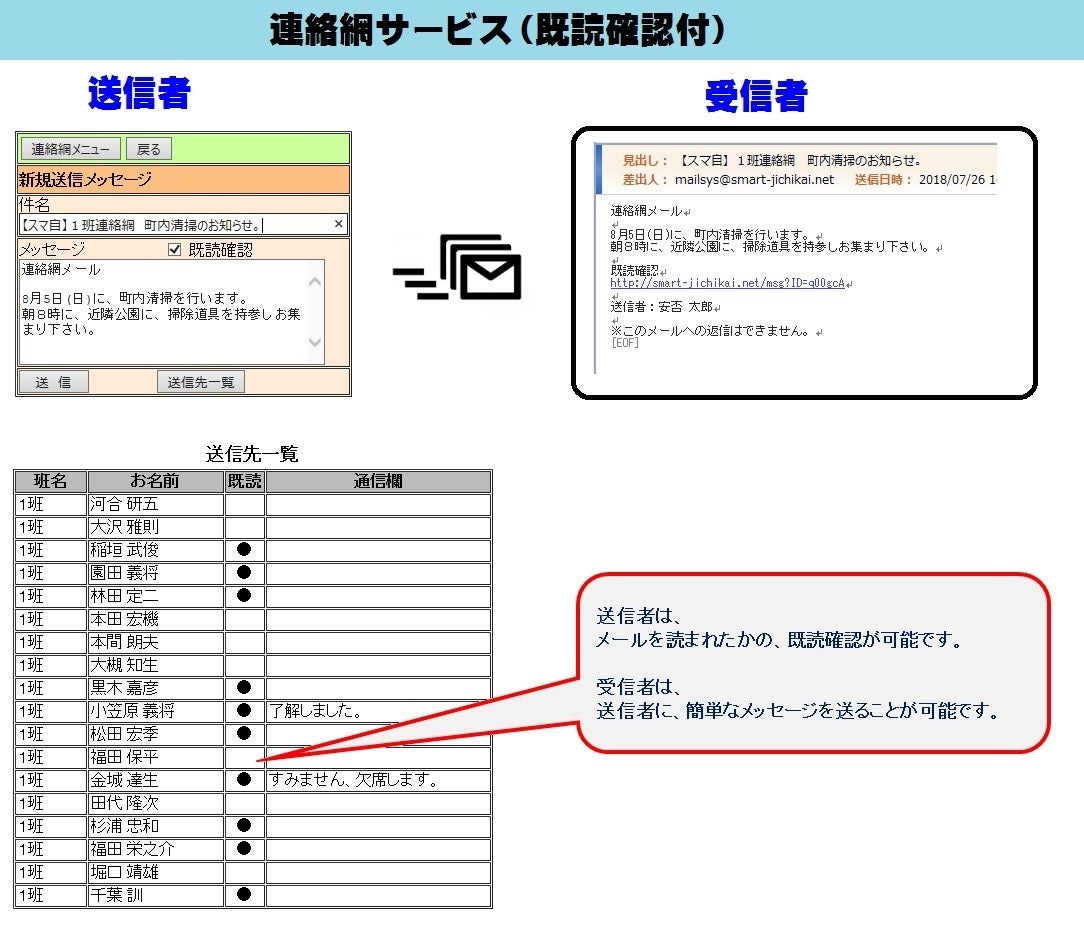Viewport: 1084px width, 926px height.
Task: Click the お名前 column header
Action: 155,482
